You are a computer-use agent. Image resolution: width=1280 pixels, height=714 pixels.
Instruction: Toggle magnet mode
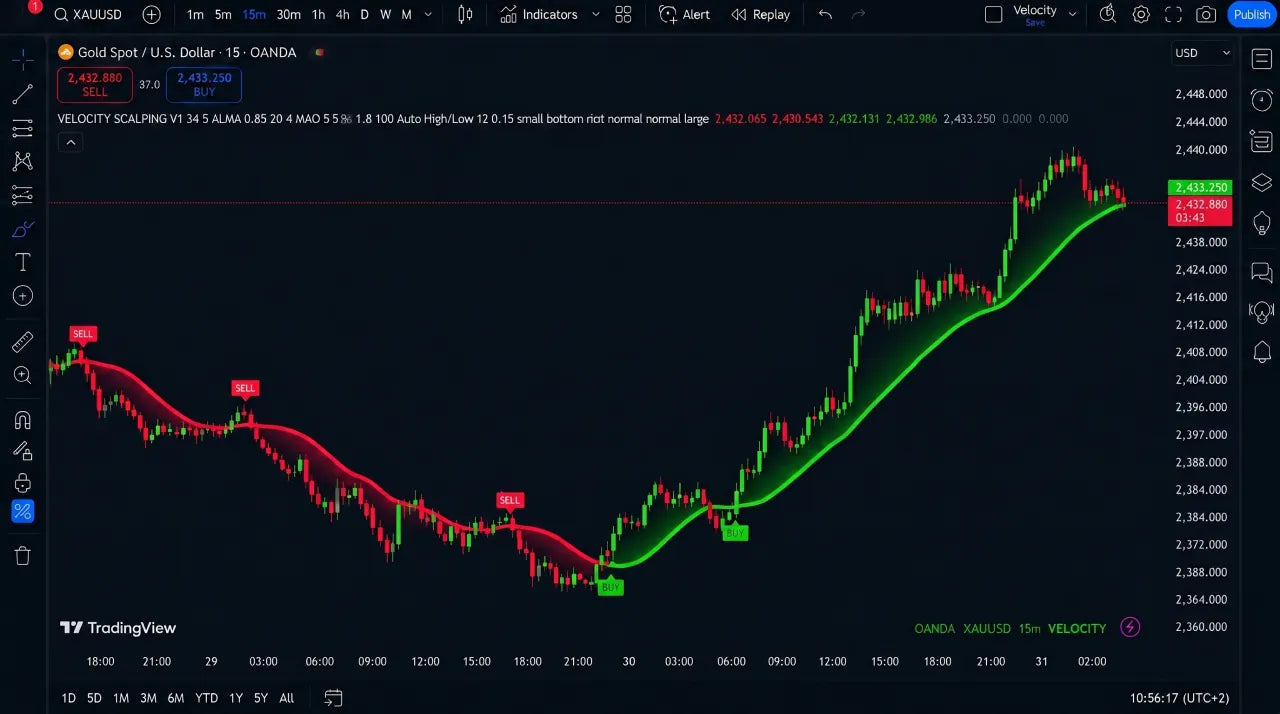point(22,420)
